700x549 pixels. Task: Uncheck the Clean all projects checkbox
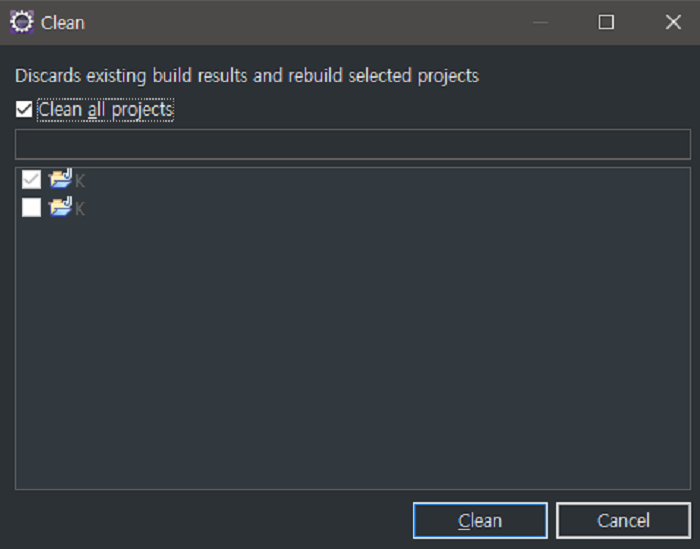[24, 110]
